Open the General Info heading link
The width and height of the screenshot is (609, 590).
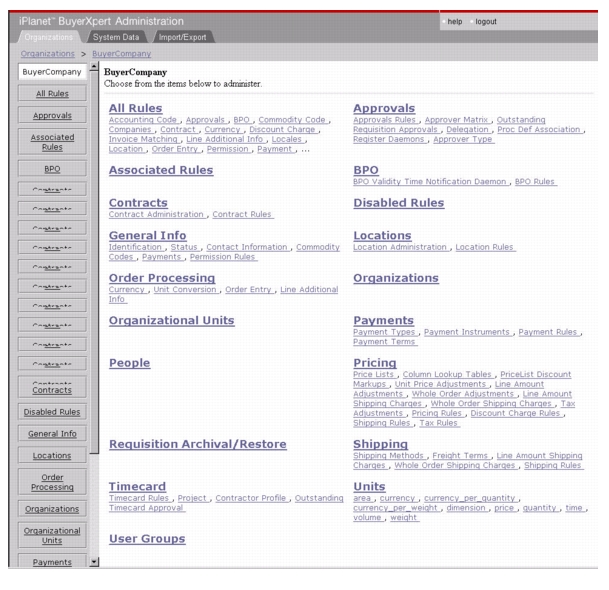(147, 235)
